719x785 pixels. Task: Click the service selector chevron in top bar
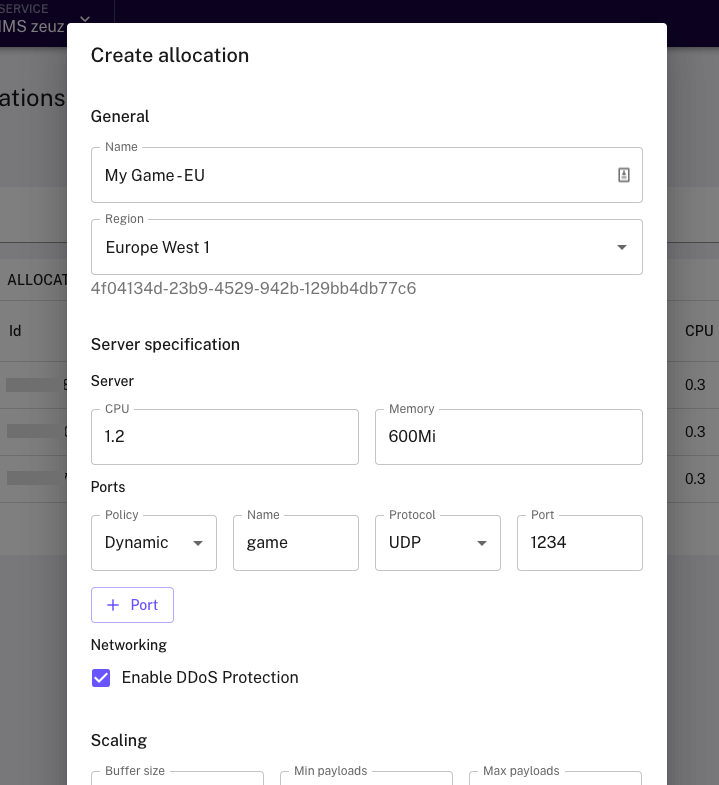pyautogui.click(x=85, y=19)
